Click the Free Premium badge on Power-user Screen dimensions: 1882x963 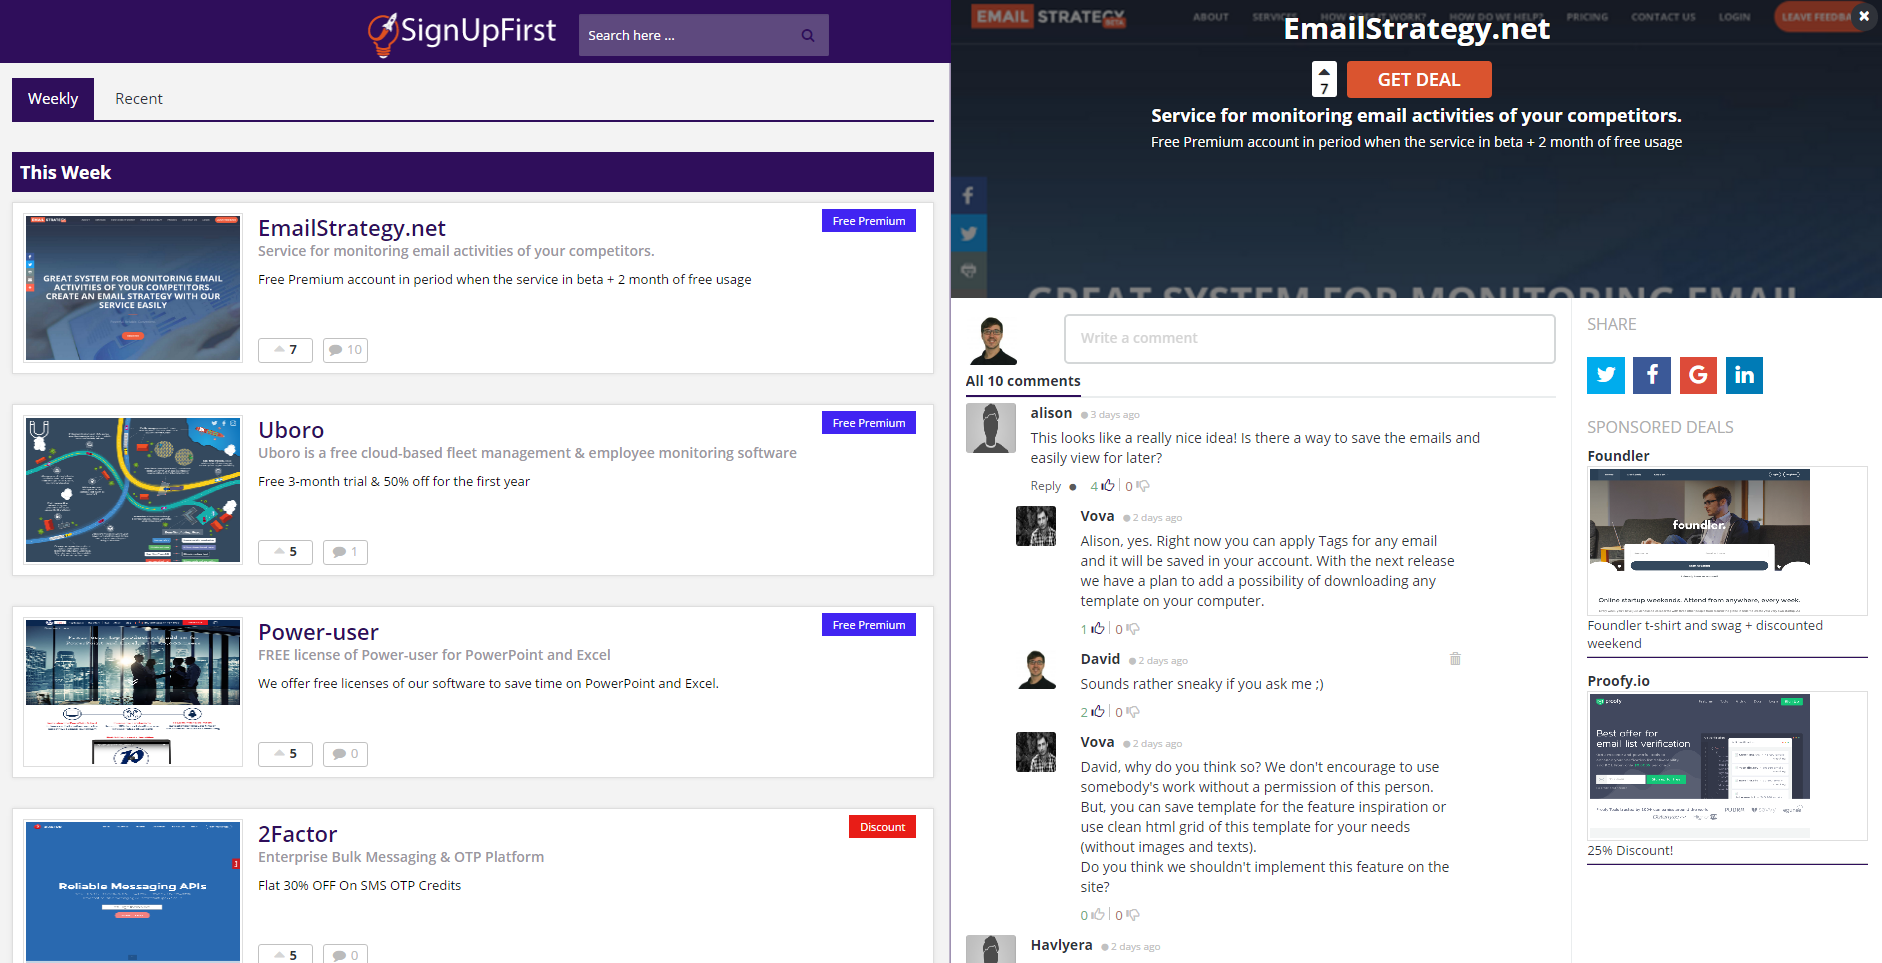pyautogui.click(x=869, y=625)
